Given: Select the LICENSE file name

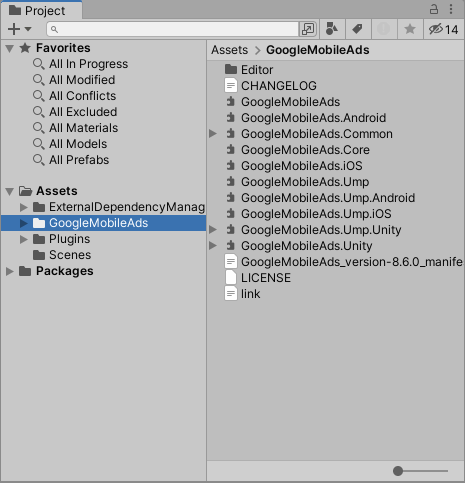Looking at the screenshot, I should coord(266,278).
